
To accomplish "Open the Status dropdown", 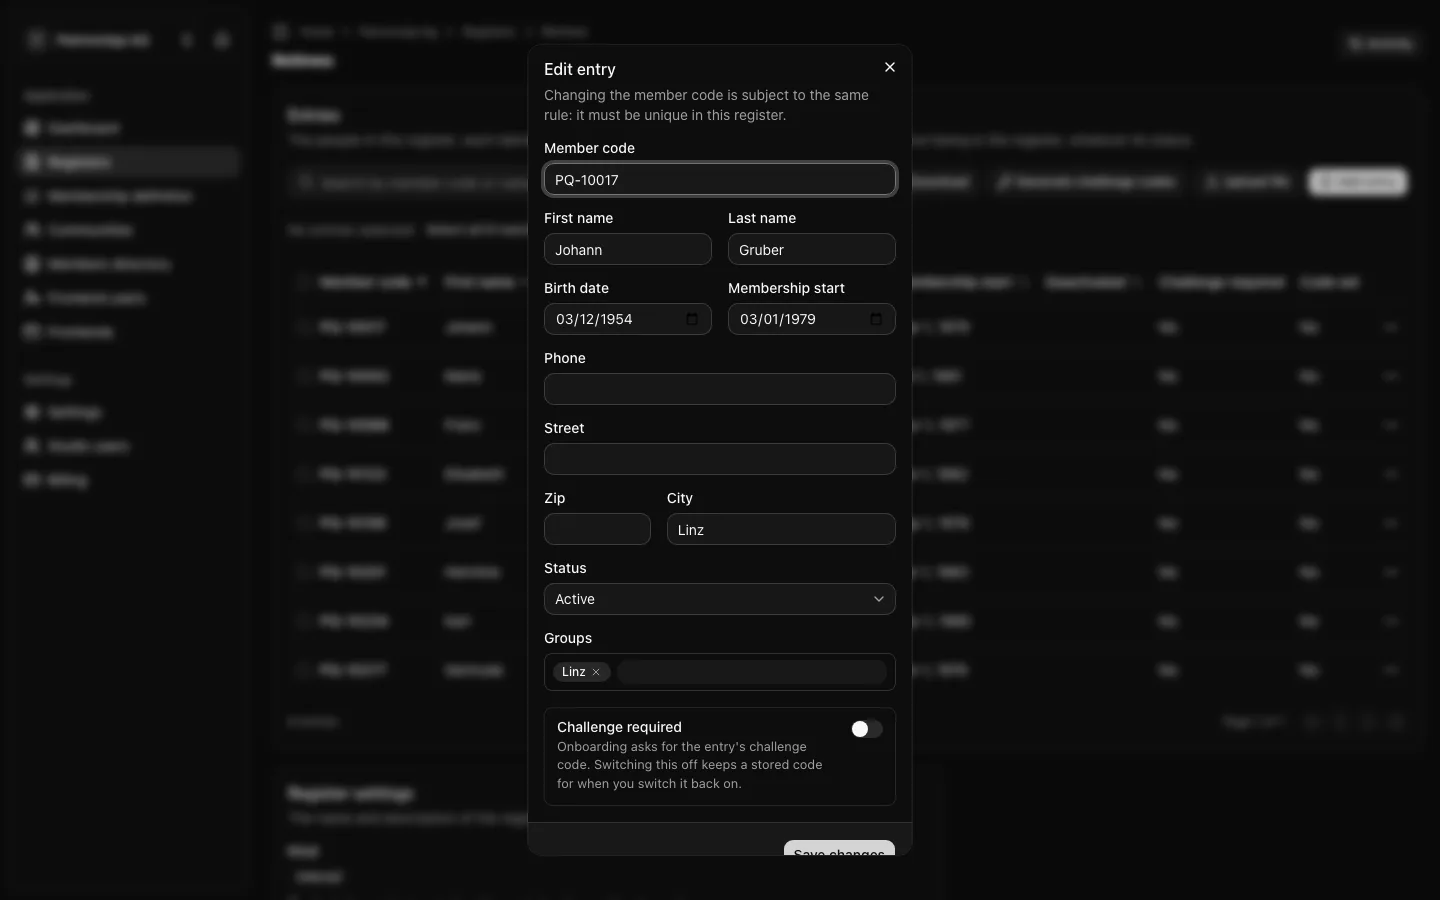I will (720, 599).
